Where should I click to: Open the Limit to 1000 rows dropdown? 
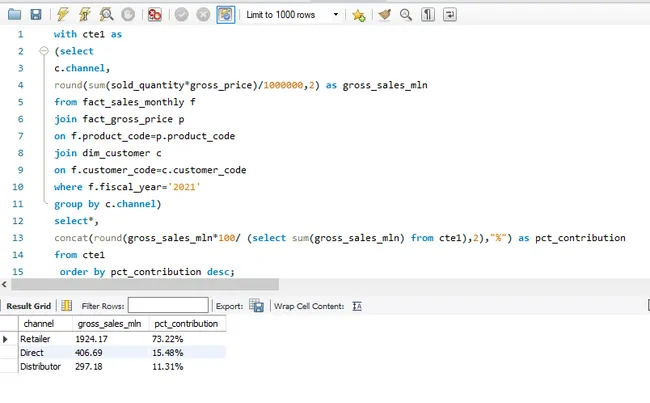pos(293,15)
